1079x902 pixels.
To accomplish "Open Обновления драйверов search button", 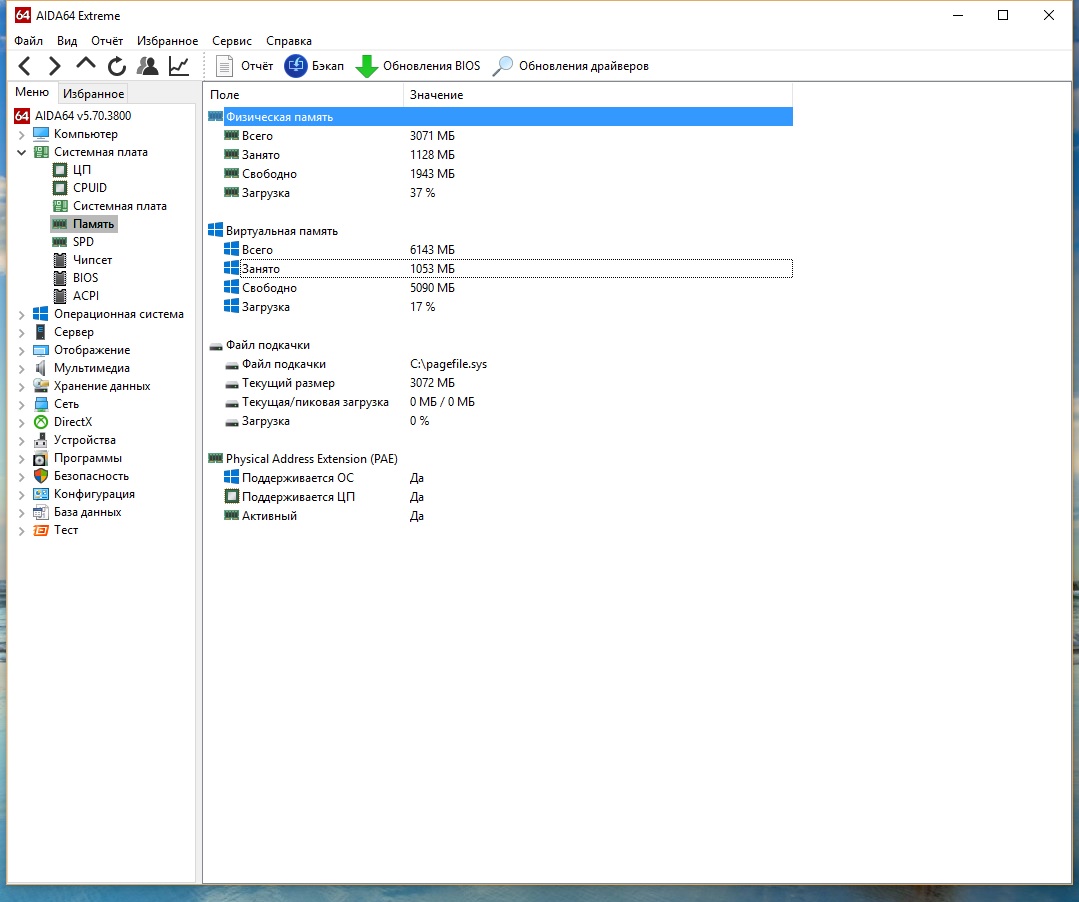I will [x=571, y=66].
